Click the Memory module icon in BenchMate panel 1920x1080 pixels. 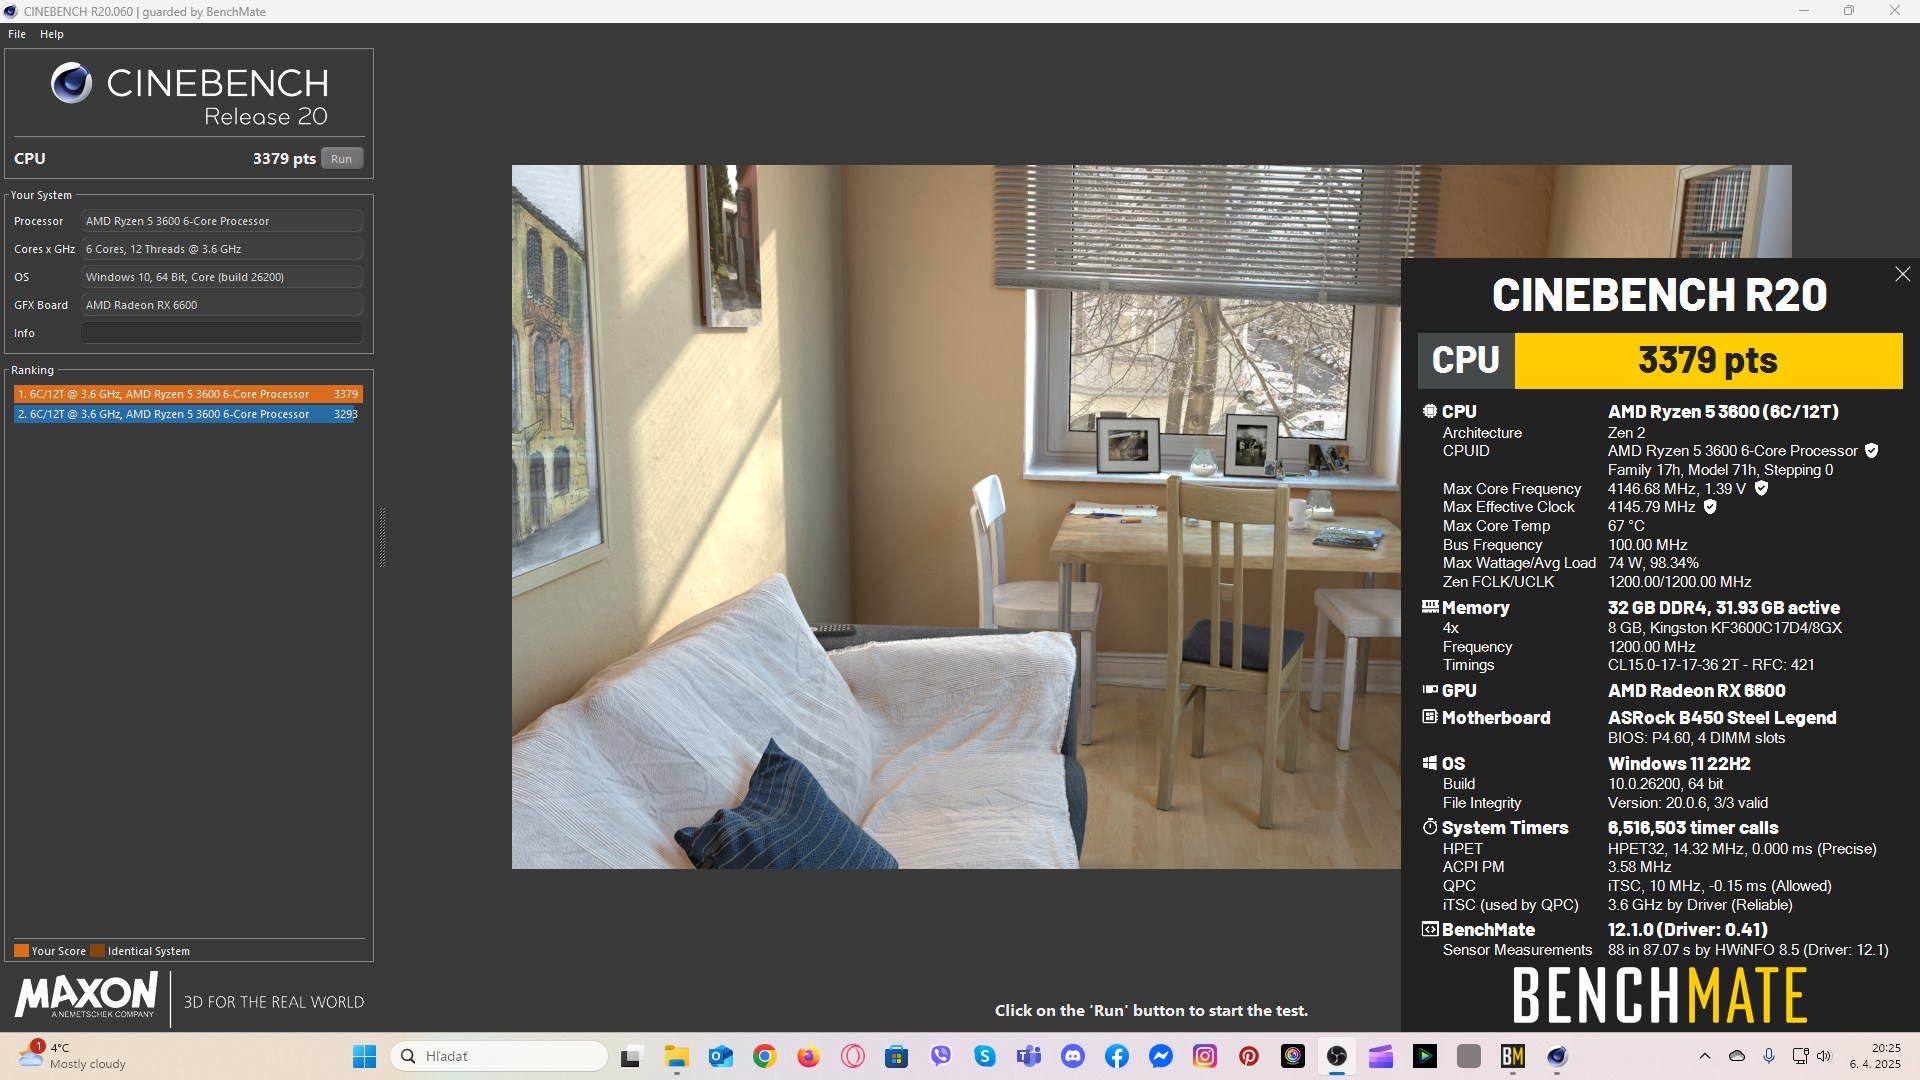[x=1430, y=606]
